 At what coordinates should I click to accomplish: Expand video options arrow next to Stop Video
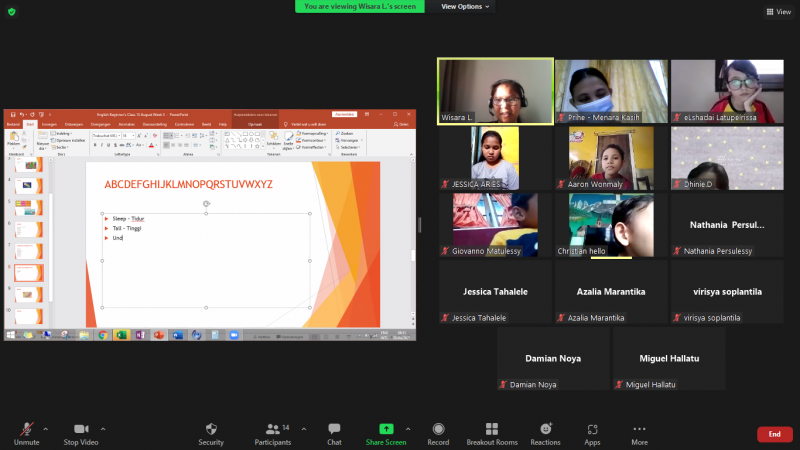tap(103, 428)
